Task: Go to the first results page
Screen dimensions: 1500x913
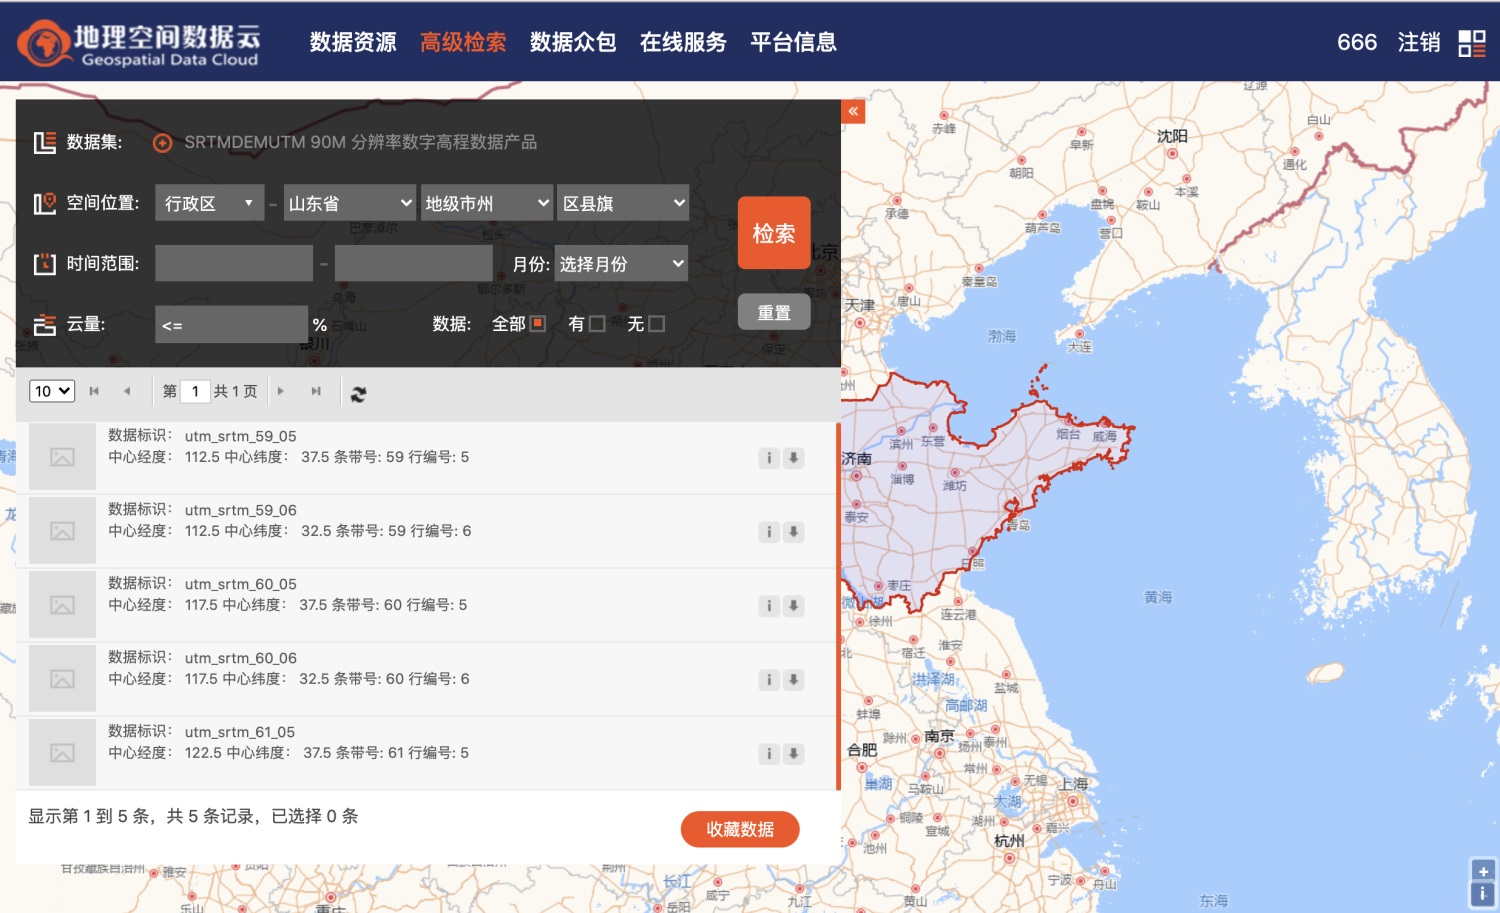Action: coord(94,391)
